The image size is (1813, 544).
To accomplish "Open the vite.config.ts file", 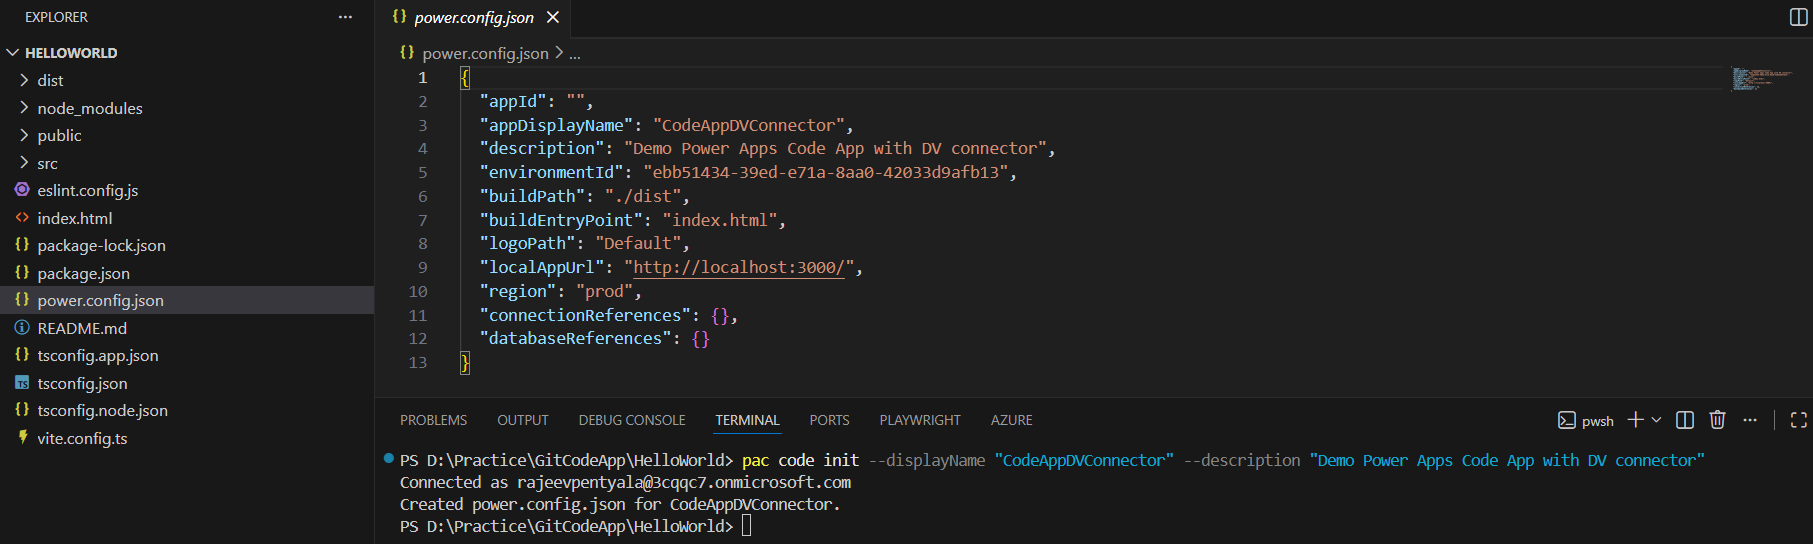I will point(82,438).
